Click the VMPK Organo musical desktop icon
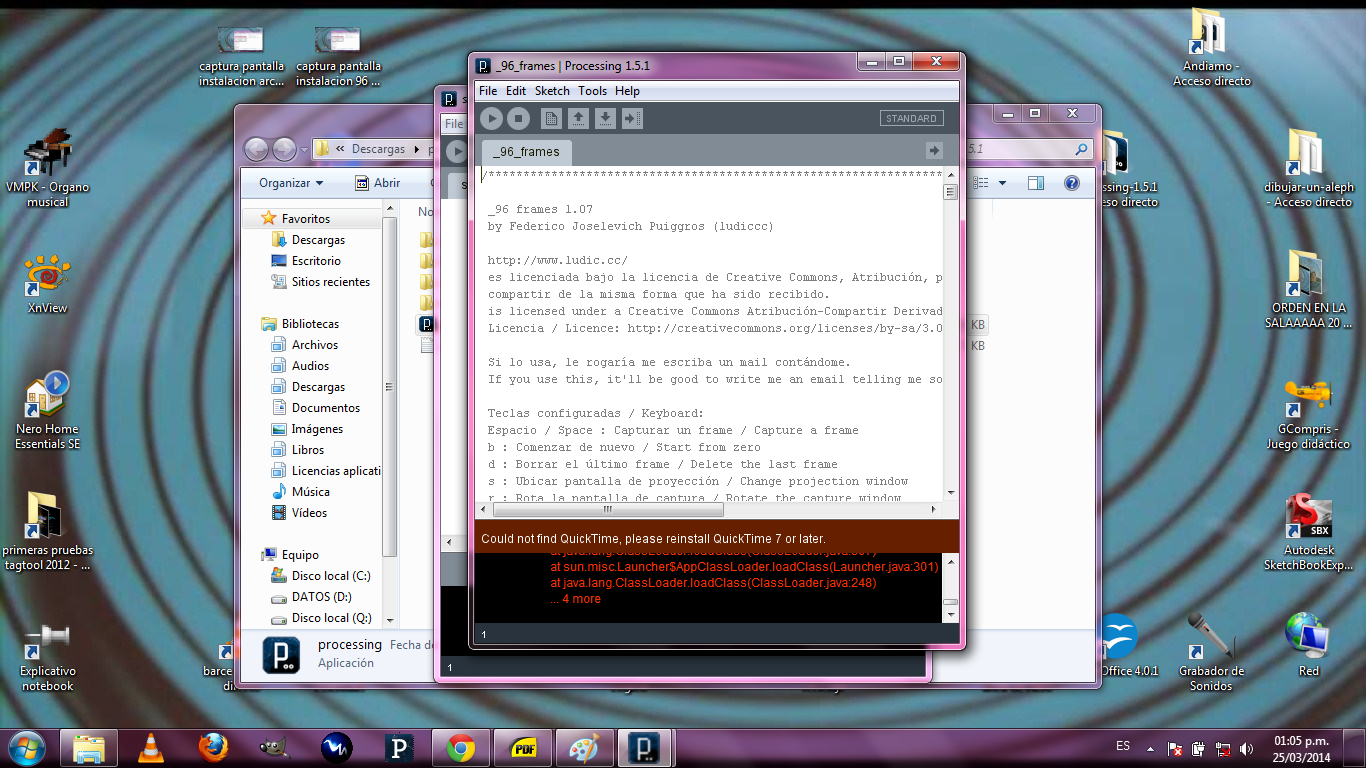 click(47, 168)
